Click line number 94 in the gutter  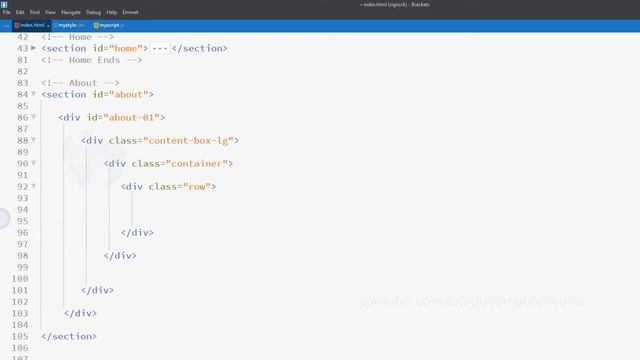coord(22,210)
